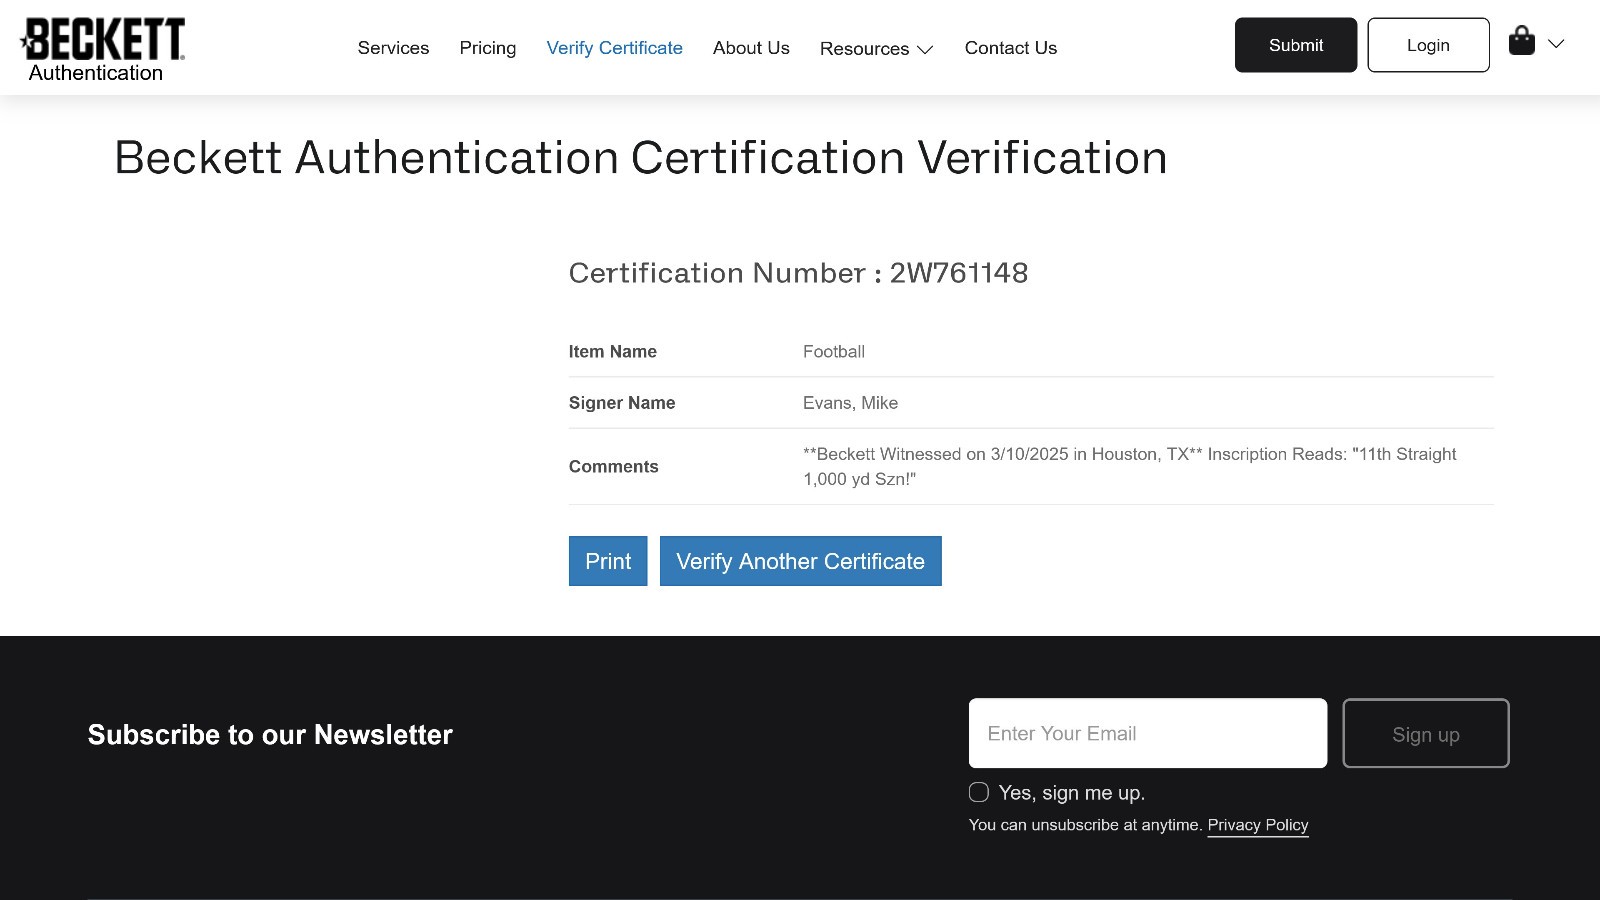Navigate to About Us
The height and width of the screenshot is (900, 1600).
click(x=751, y=48)
